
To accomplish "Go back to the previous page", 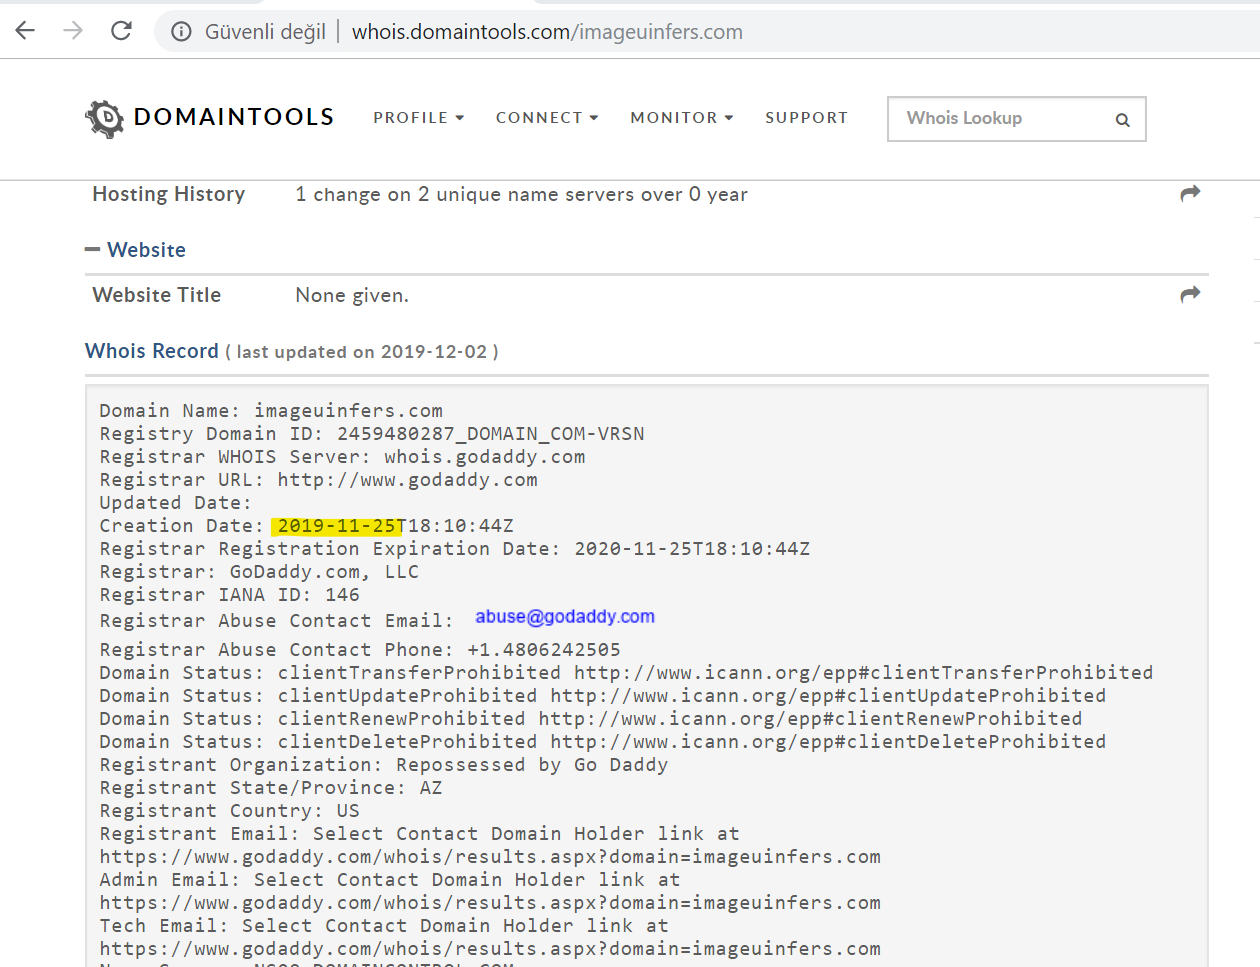I will tap(26, 31).
